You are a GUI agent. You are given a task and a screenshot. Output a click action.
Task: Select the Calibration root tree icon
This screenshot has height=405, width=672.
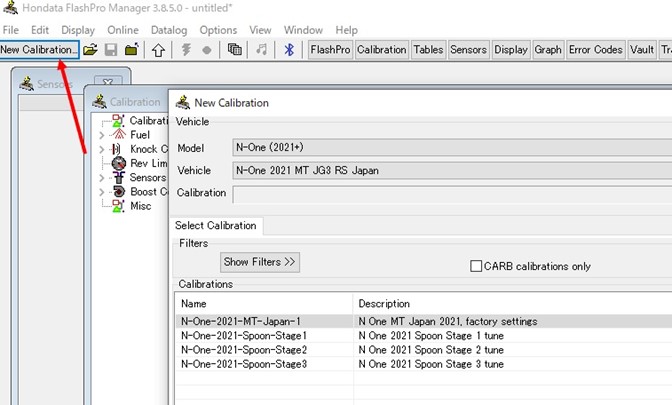[x=118, y=120]
